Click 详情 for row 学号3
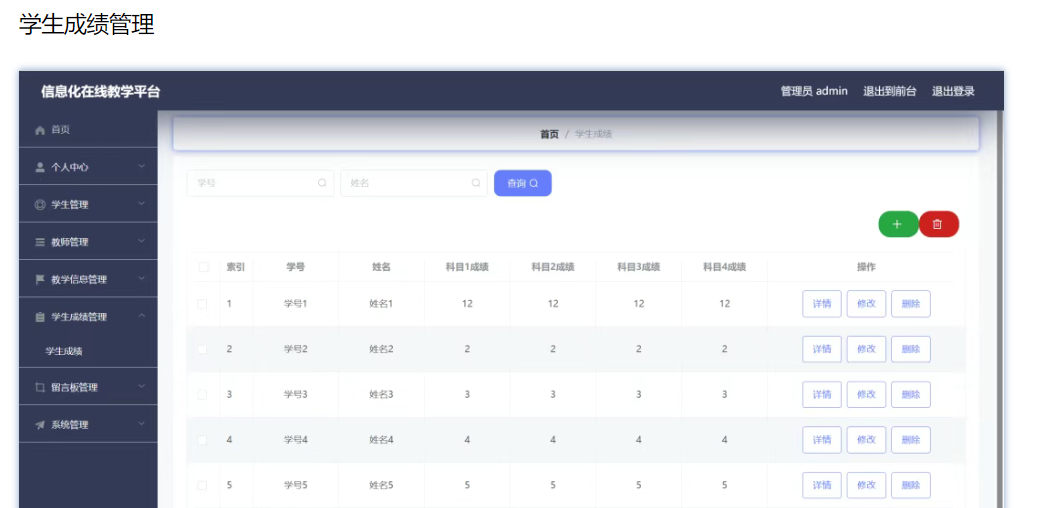 pos(822,395)
